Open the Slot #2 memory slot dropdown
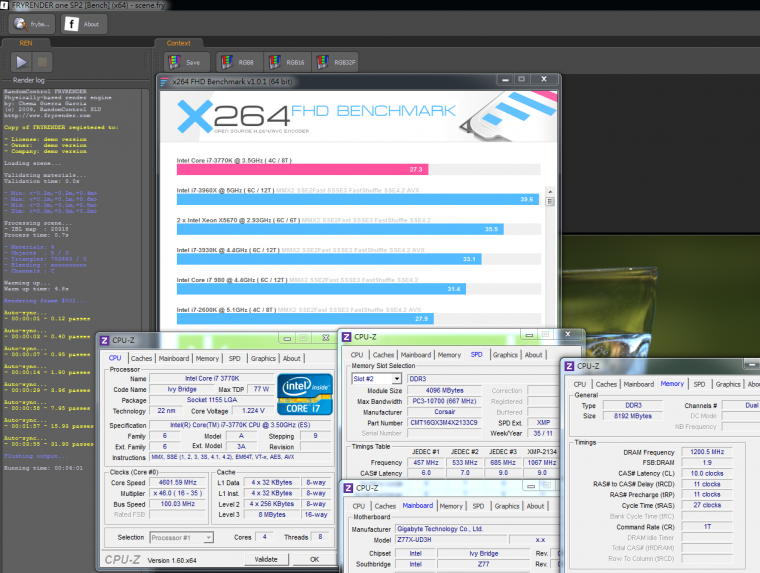The image size is (760, 573). [375, 379]
